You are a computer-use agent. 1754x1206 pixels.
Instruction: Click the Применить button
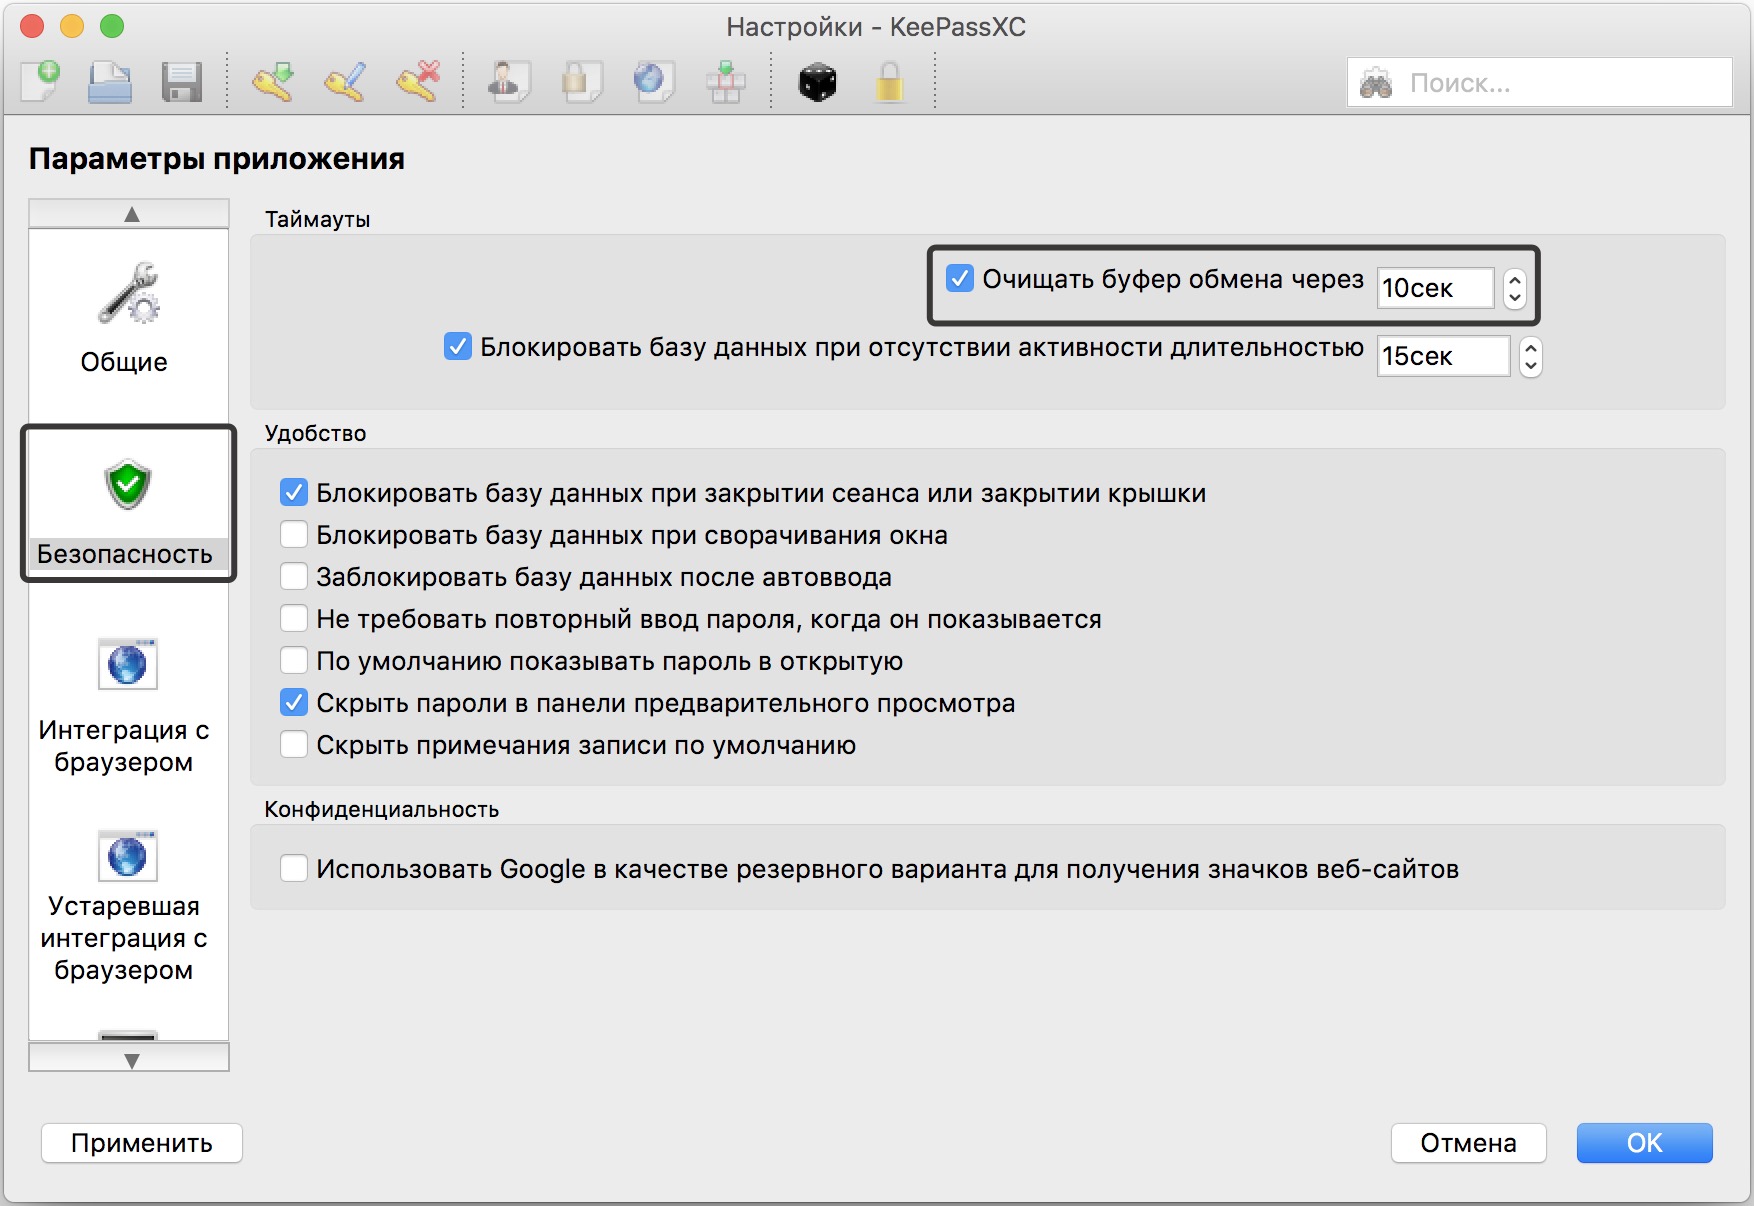[142, 1143]
